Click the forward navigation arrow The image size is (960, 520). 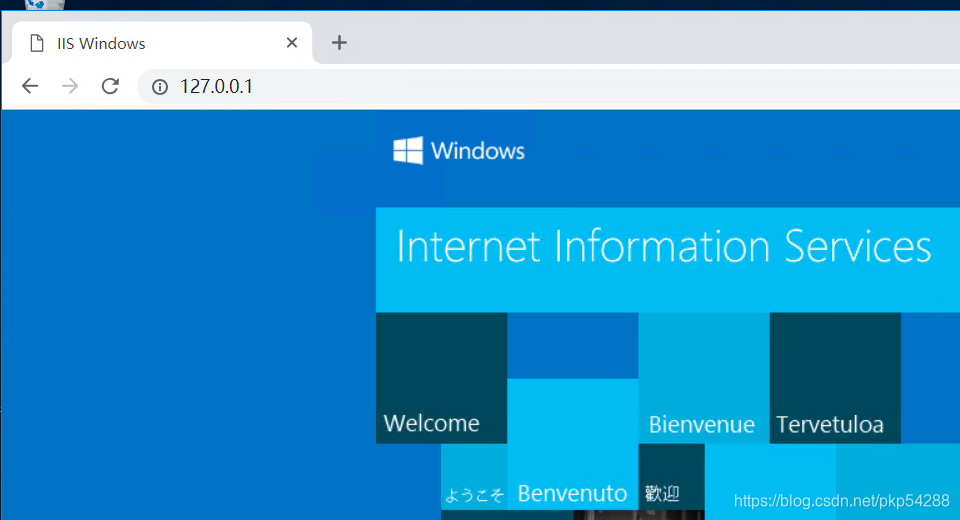pos(70,86)
